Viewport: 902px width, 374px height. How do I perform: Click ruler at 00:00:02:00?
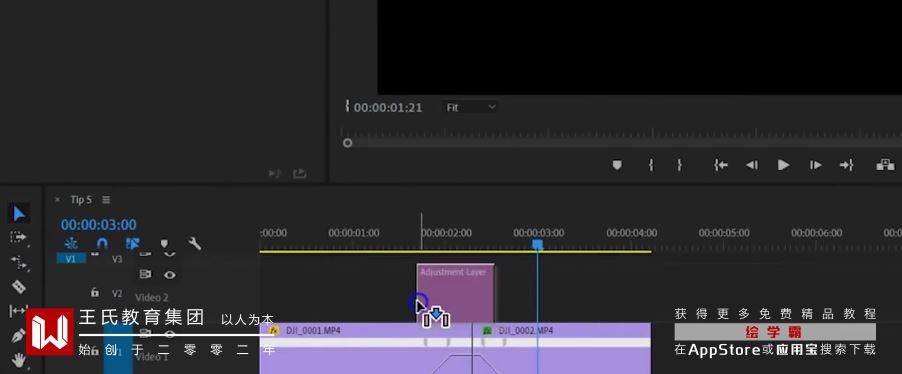446,233
